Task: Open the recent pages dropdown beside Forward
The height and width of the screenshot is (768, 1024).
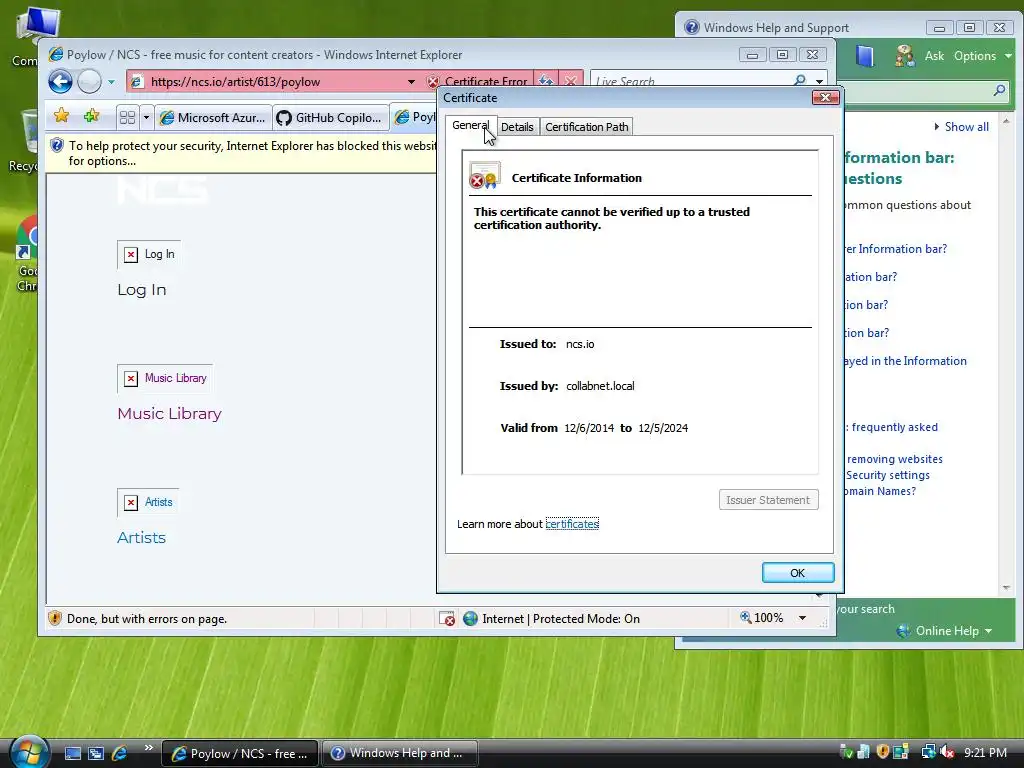Action: [x=111, y=82]
